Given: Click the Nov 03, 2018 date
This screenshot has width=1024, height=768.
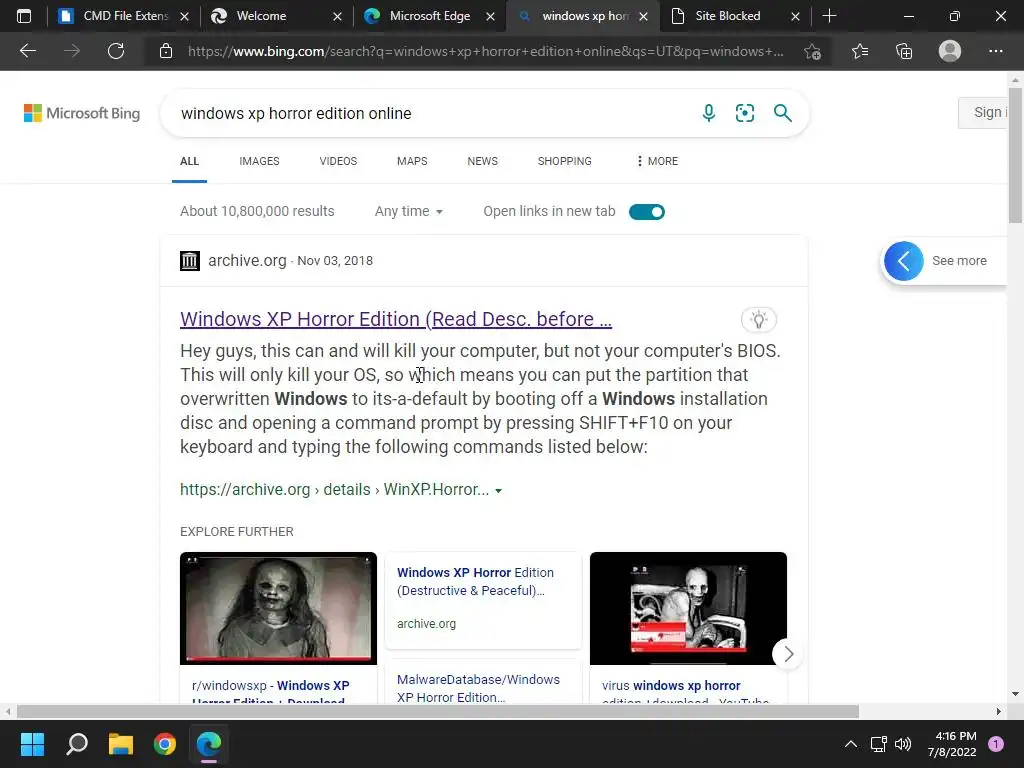Looking at the screenshot, I should [x=335, y=261].
